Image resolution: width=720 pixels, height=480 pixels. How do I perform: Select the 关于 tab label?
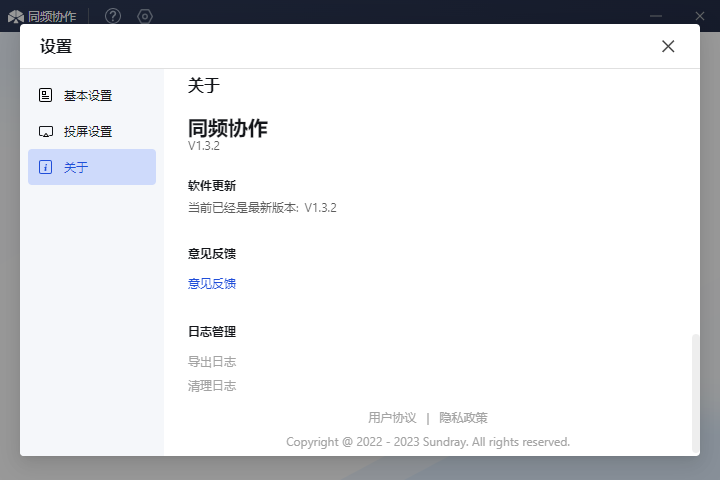76,168
